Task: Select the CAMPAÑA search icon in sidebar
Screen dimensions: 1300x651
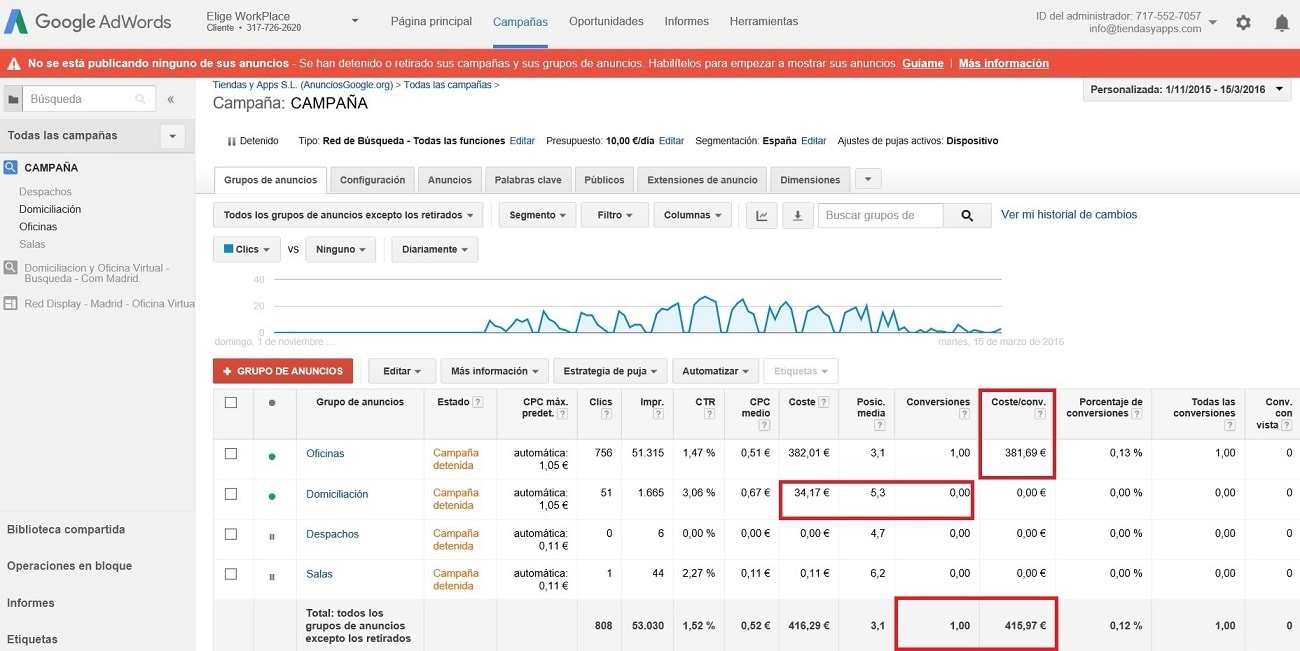Action: tap(12, 167)
